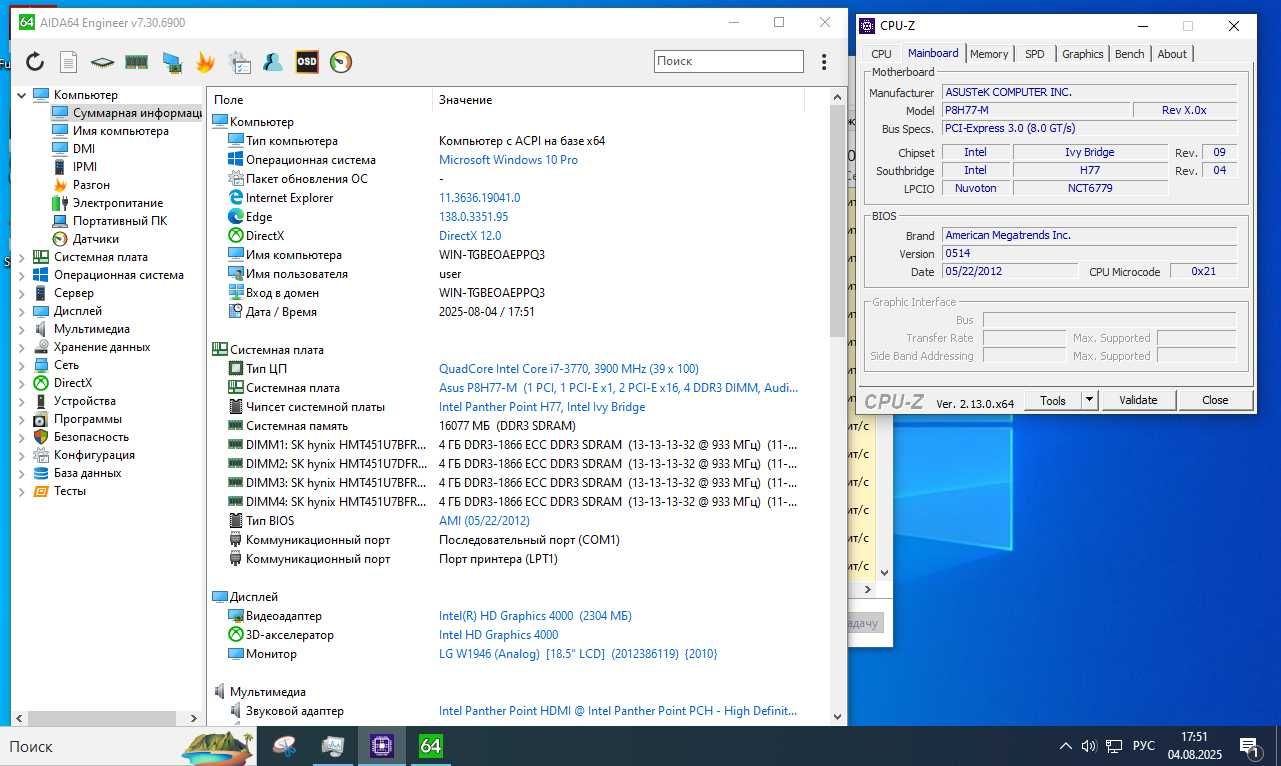1281x766 pixels.
Task: Open the OSD panel toolbar icon
Action: point(307,62)
